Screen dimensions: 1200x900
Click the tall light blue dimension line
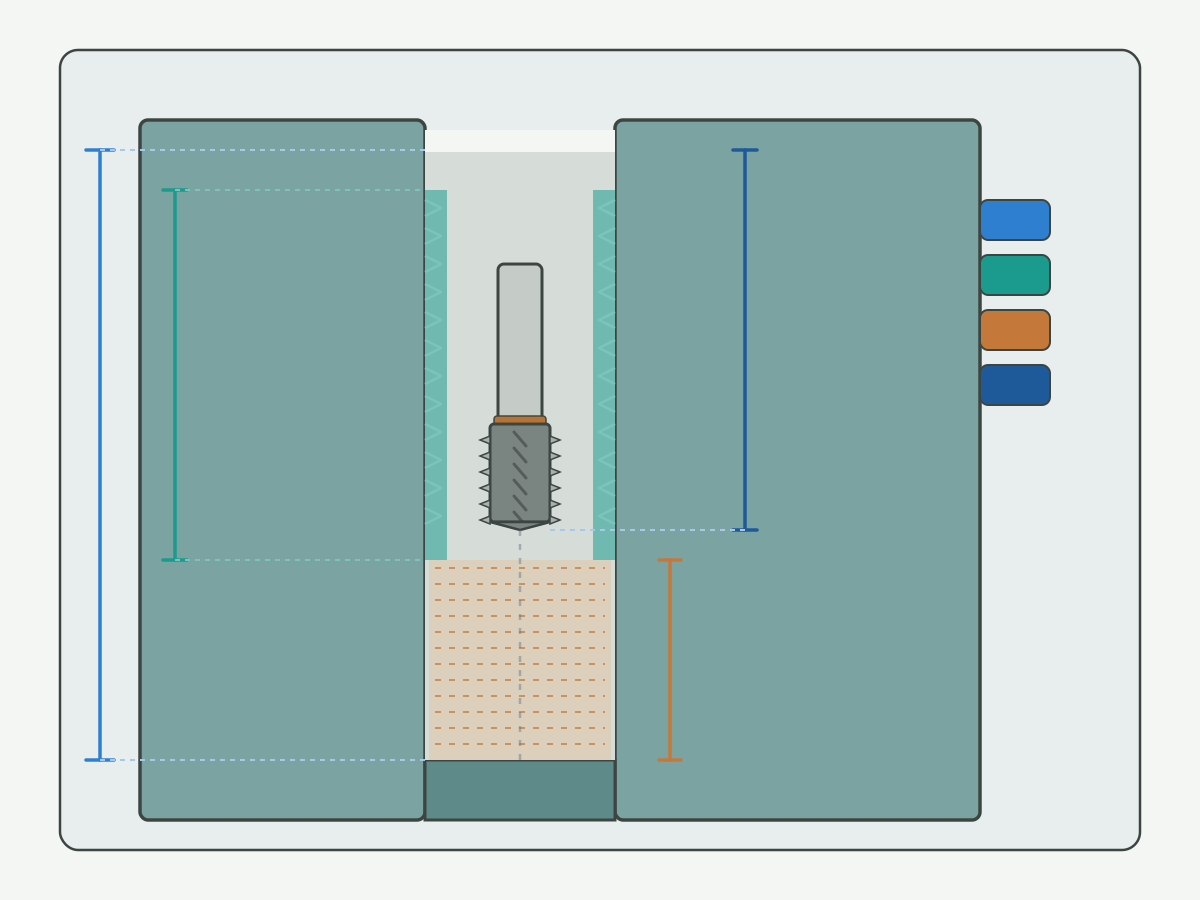[100, 455]
